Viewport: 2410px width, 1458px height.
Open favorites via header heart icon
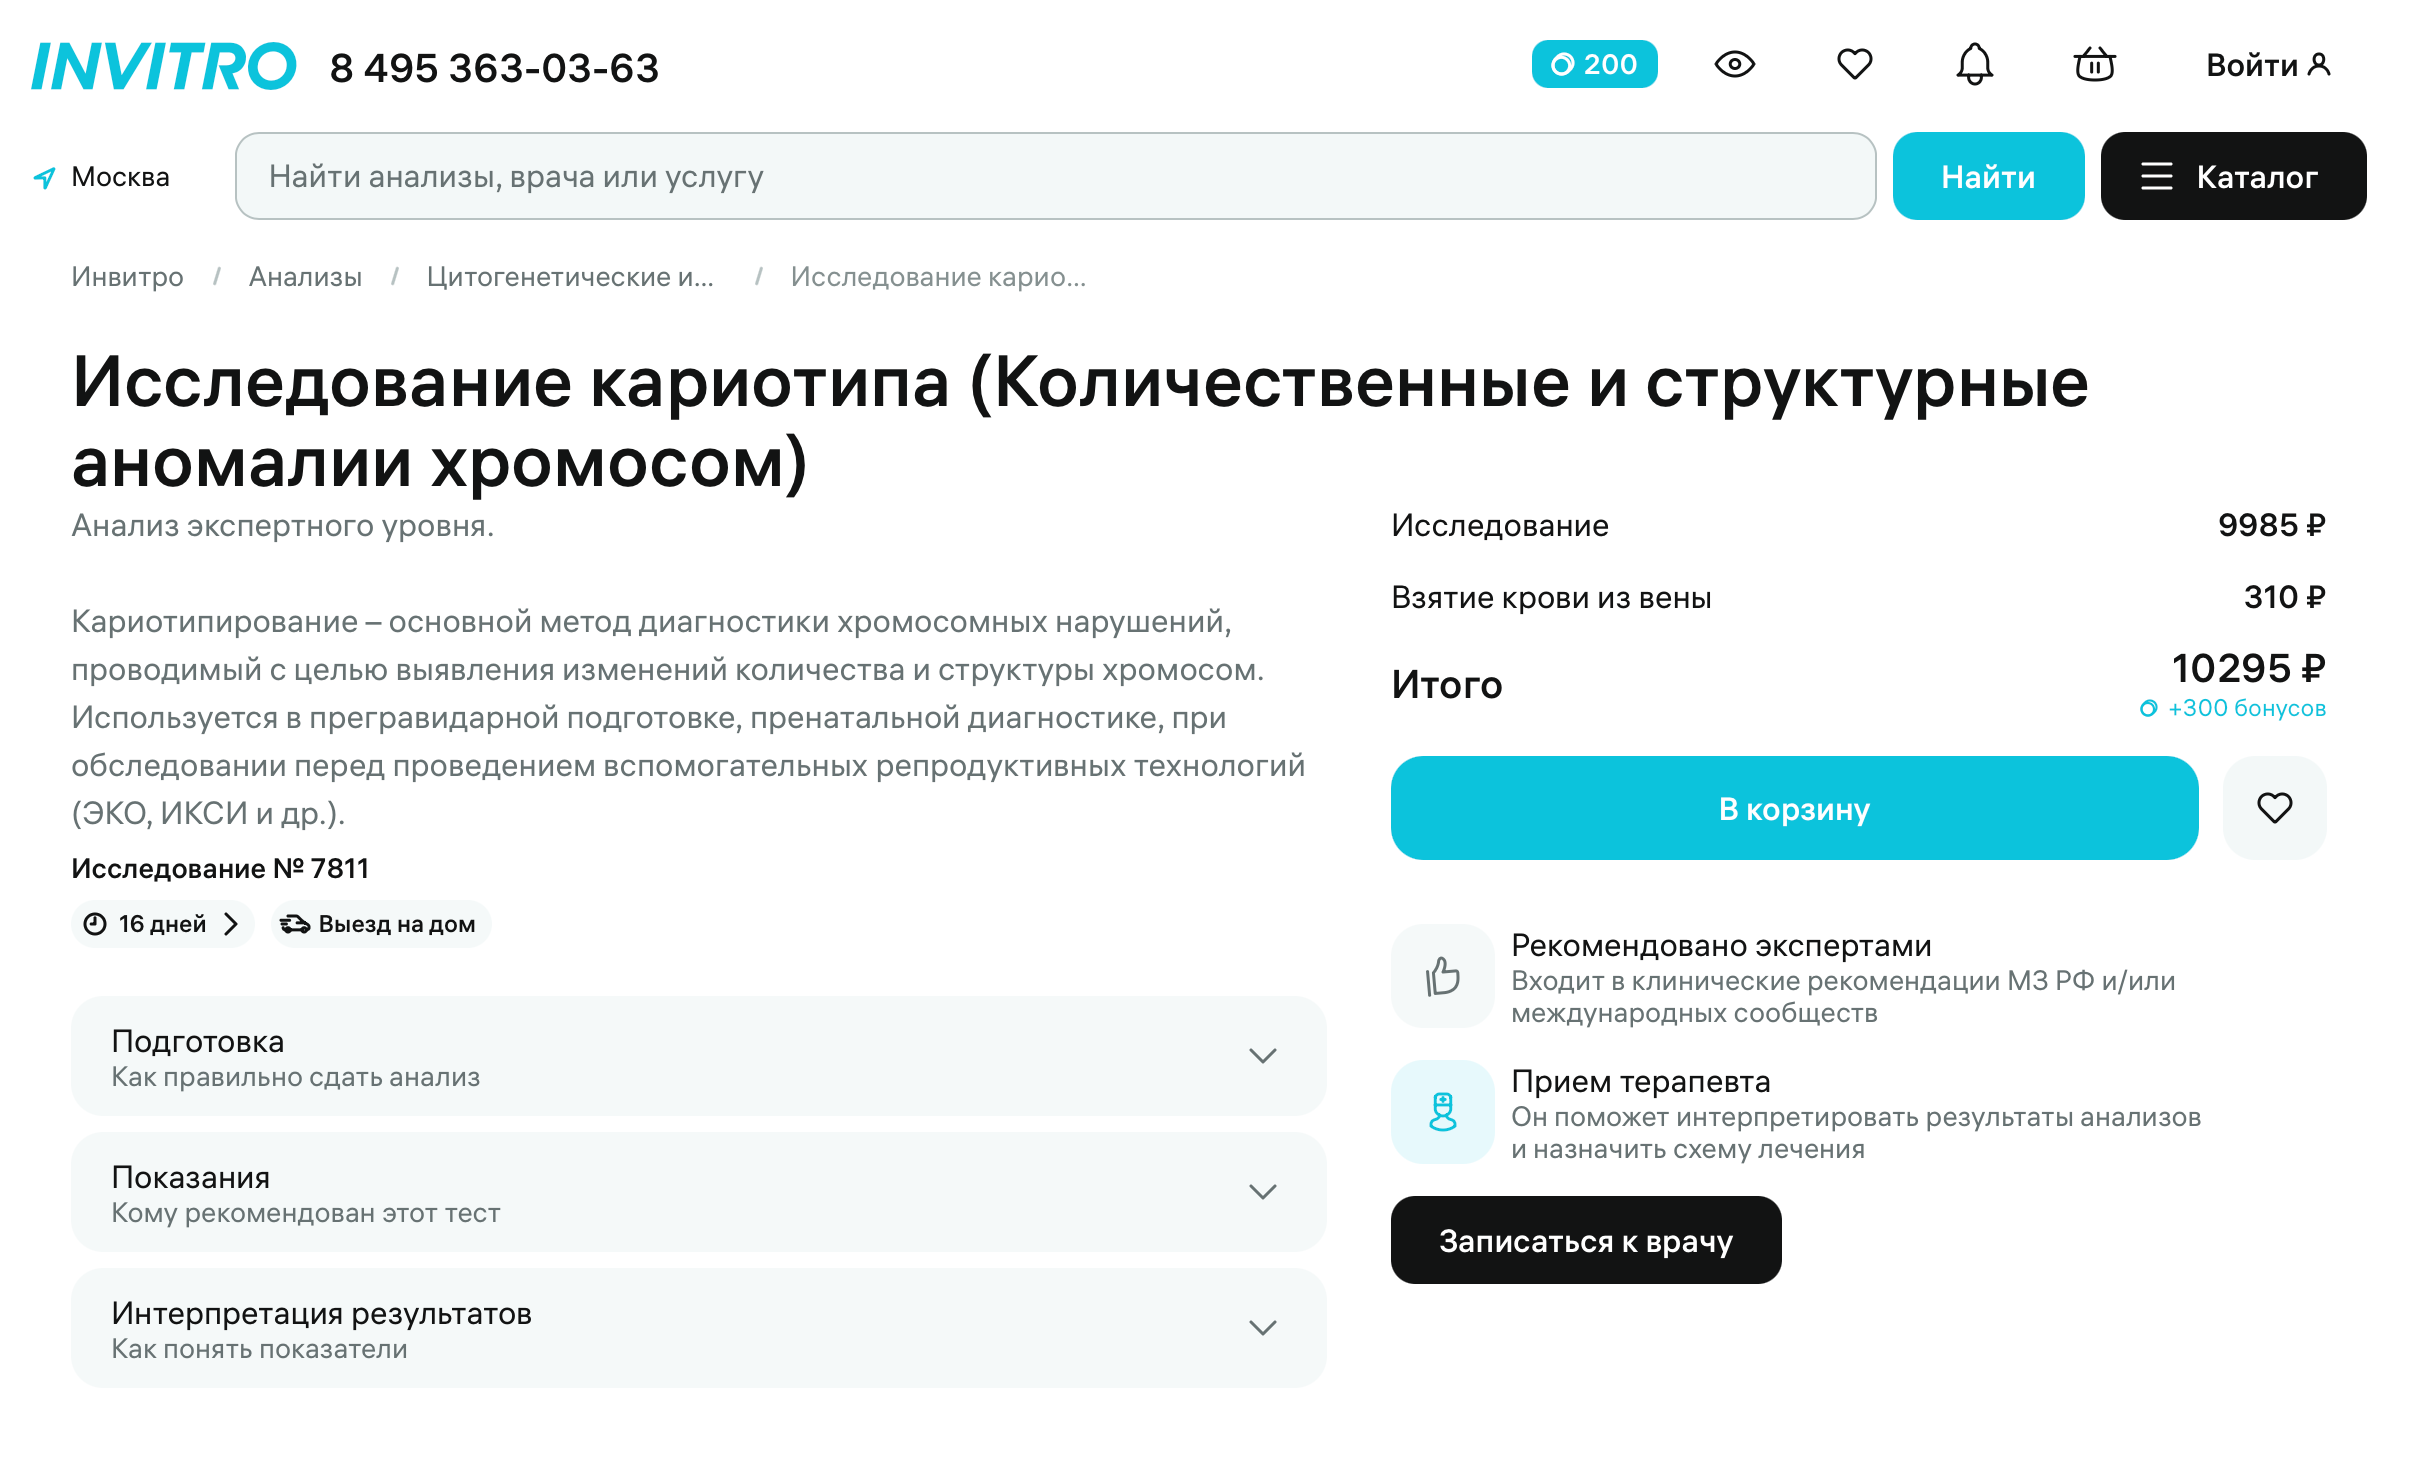1854,64
